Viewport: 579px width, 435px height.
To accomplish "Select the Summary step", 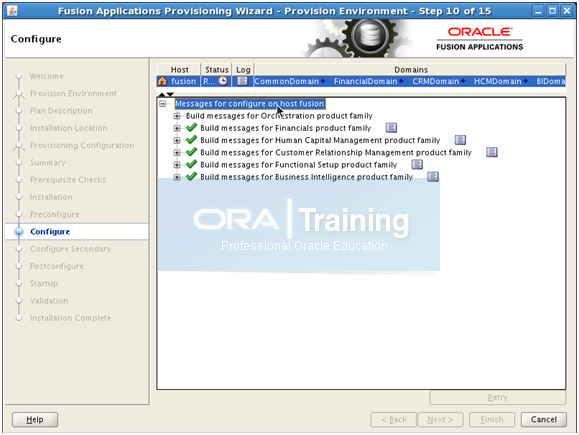I will point(48,162).
